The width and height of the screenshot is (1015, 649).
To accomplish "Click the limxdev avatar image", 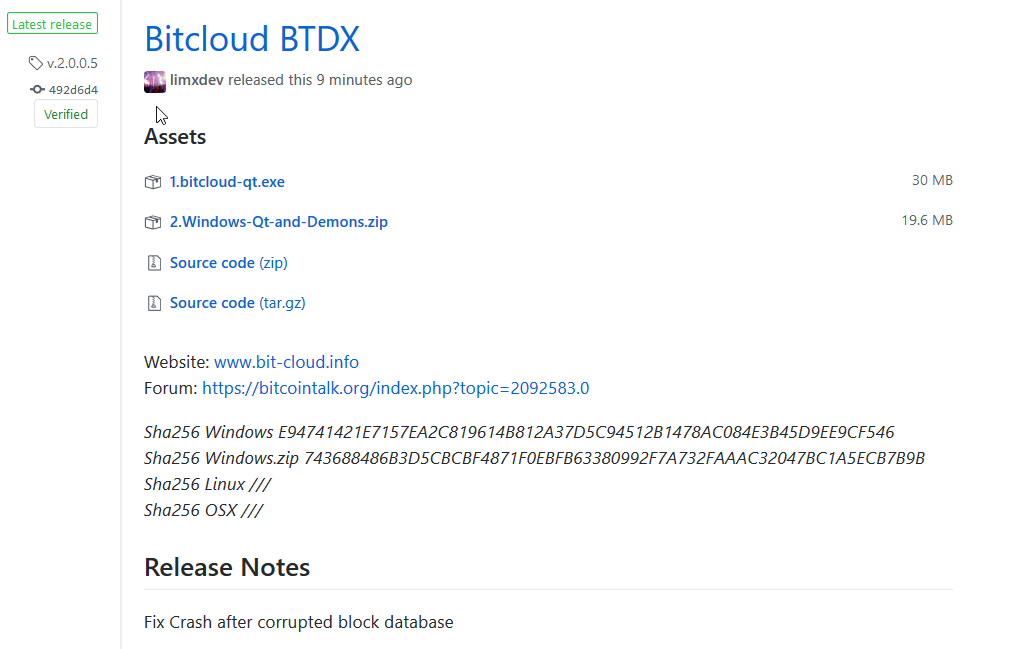I will click(x=155, y=82).
